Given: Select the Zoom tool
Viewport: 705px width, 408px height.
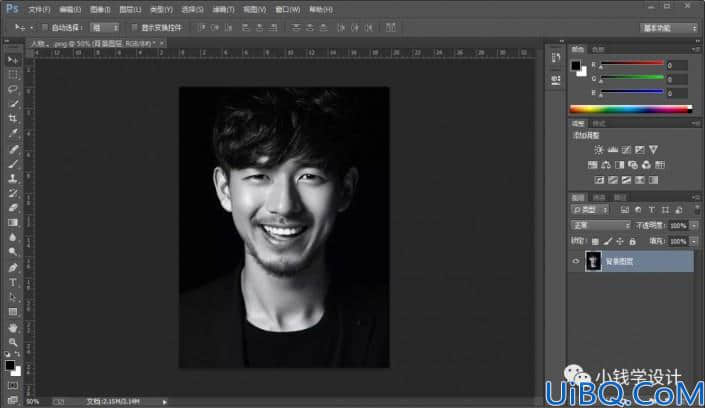Looking at the screenshot, I should coord(13,342).
